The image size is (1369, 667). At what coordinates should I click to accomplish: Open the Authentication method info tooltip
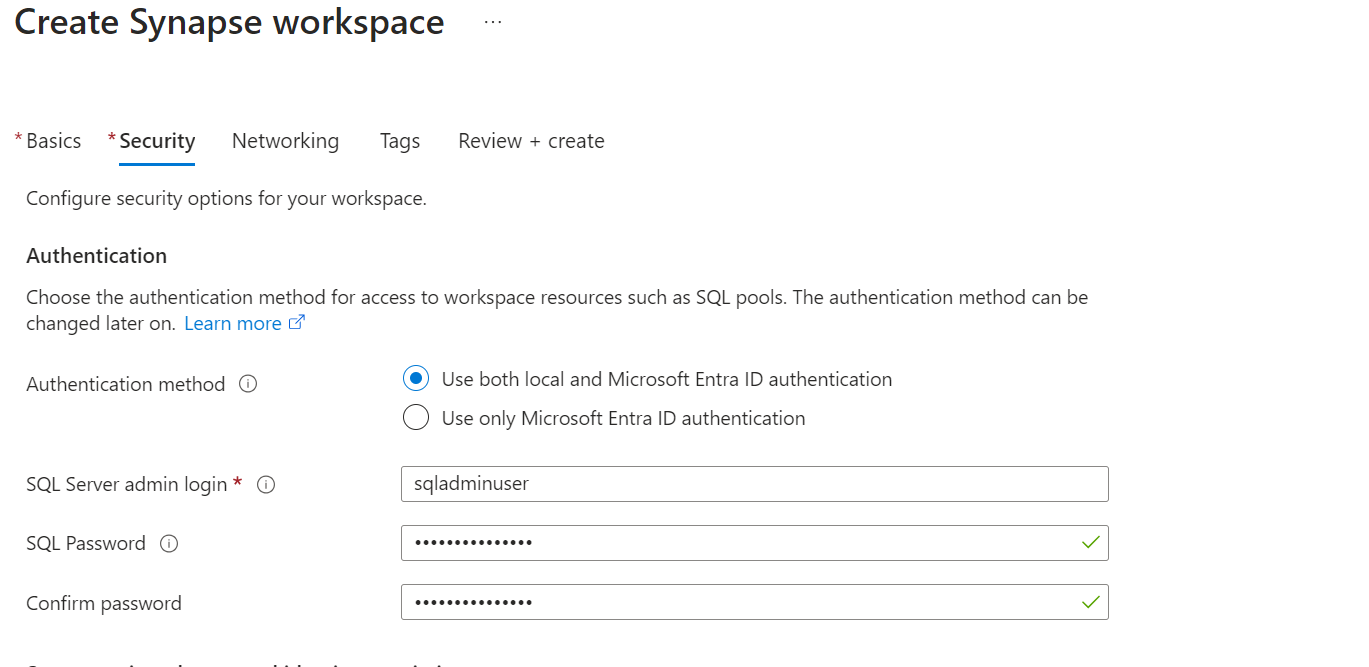click(x=247, y=384)
